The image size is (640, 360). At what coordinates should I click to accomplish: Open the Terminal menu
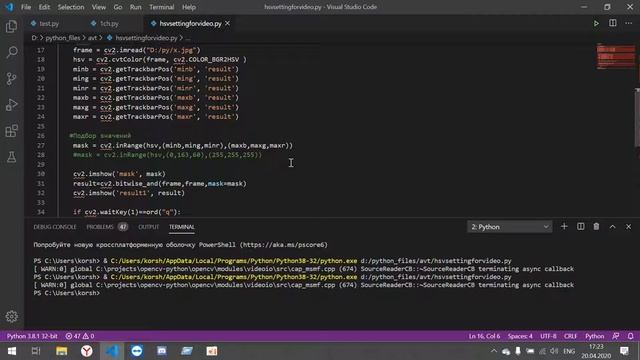161,7
